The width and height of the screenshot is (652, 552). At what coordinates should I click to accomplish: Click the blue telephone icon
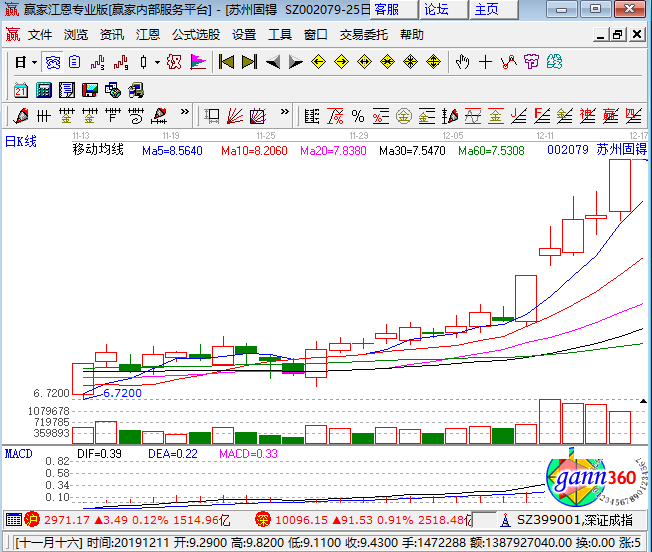[x=53, y=63]
